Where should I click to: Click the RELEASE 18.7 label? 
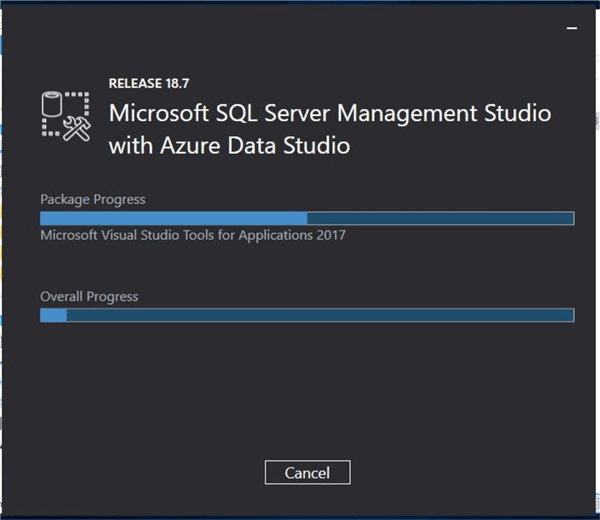click(147, 83)
